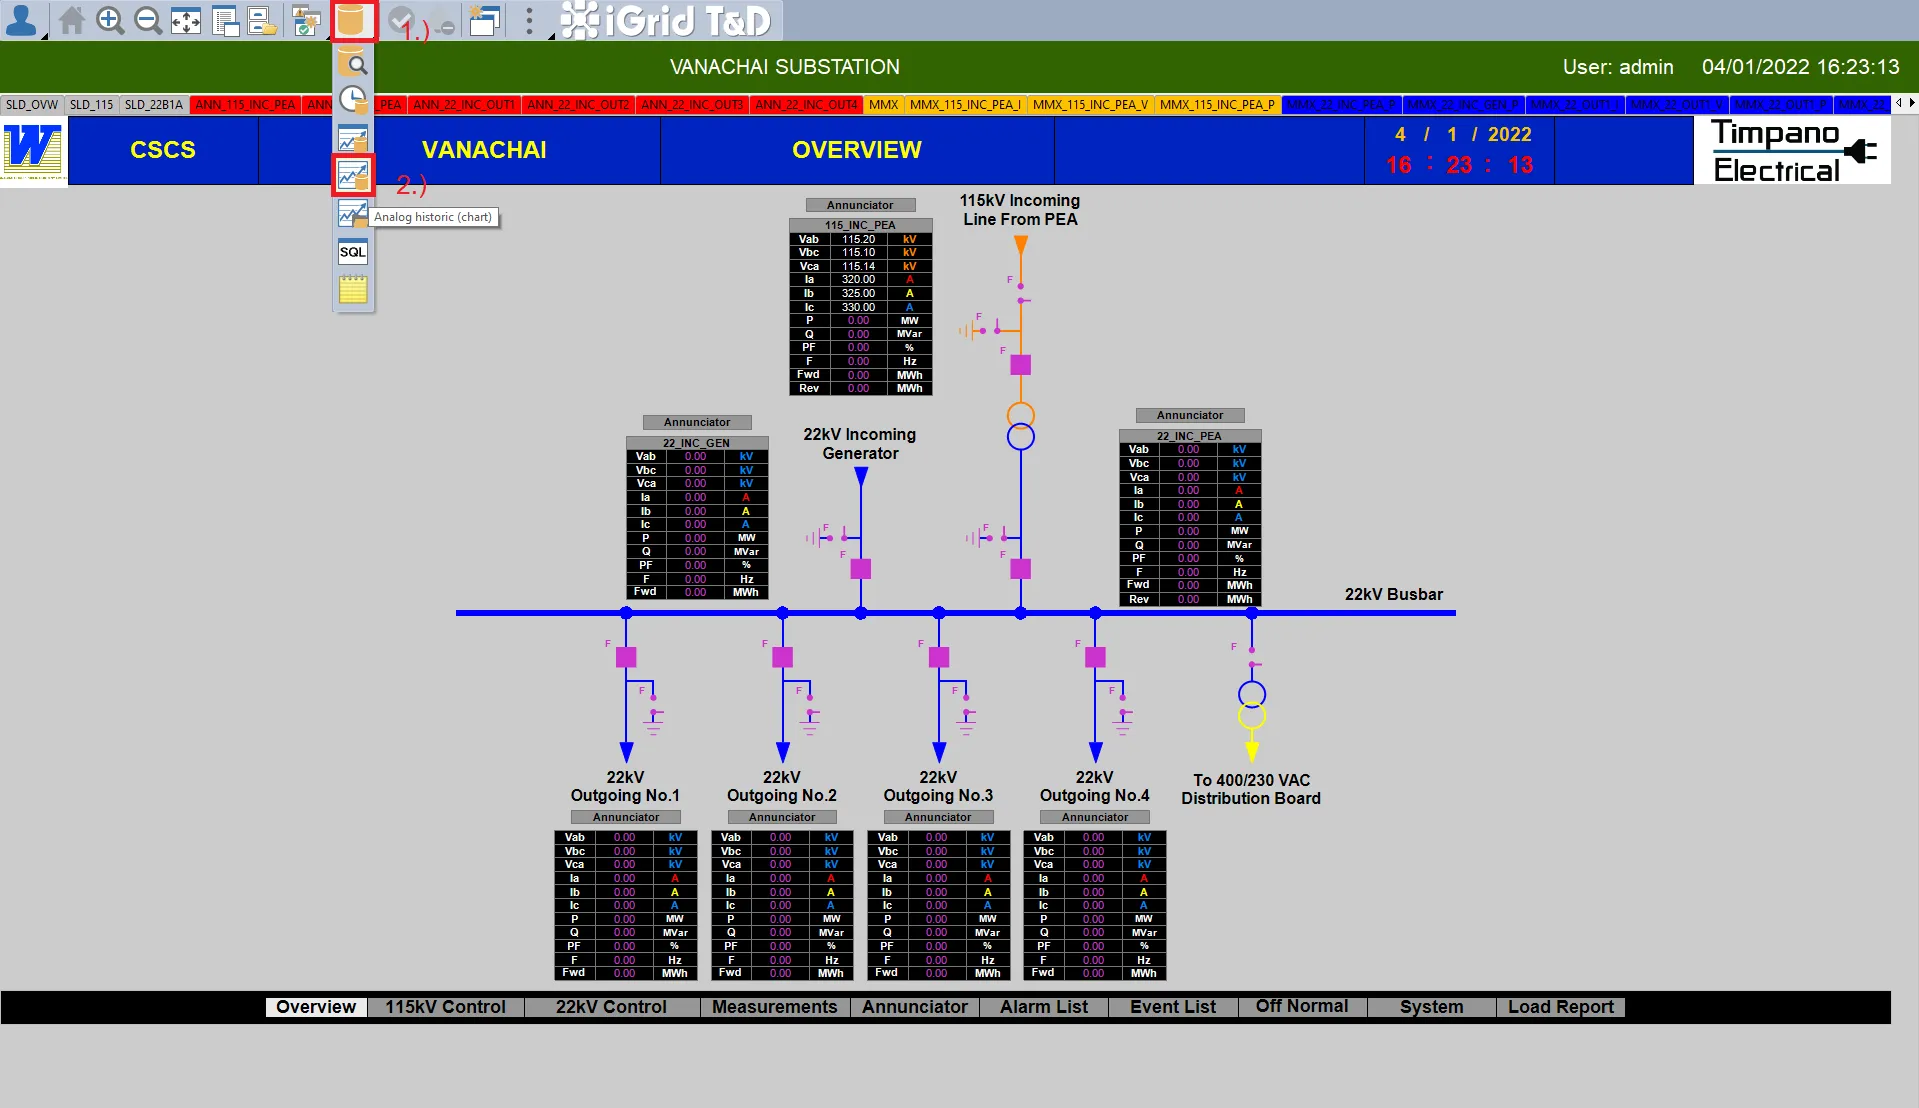Image resolution: width=1919 pixels, height=1108 pixels.
Task: Open the file browser folder icon
Action: [262, 20]
